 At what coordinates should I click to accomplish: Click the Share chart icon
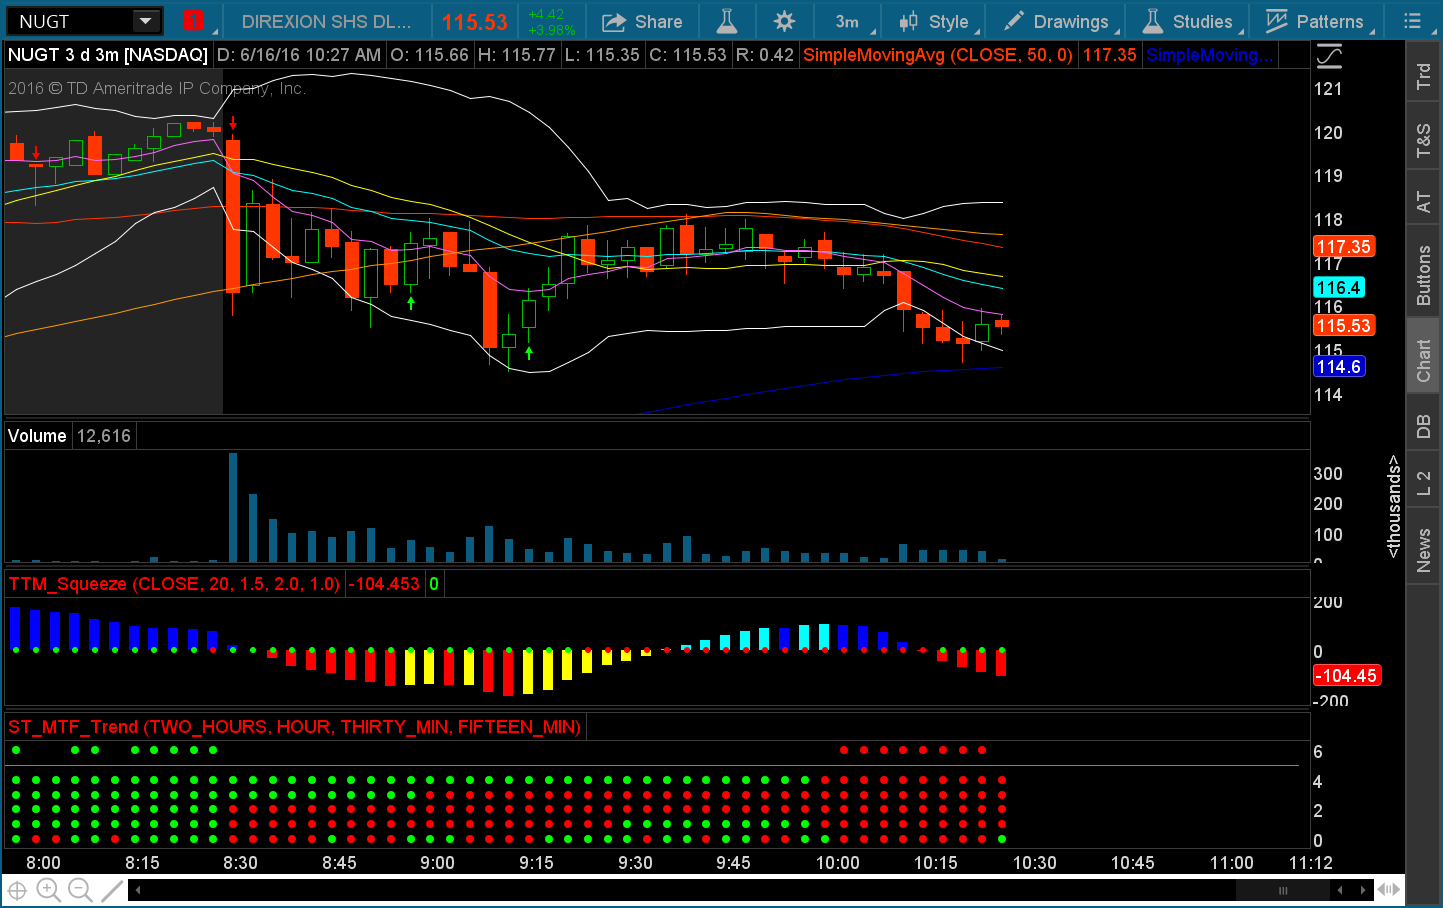tap(642, 21)
